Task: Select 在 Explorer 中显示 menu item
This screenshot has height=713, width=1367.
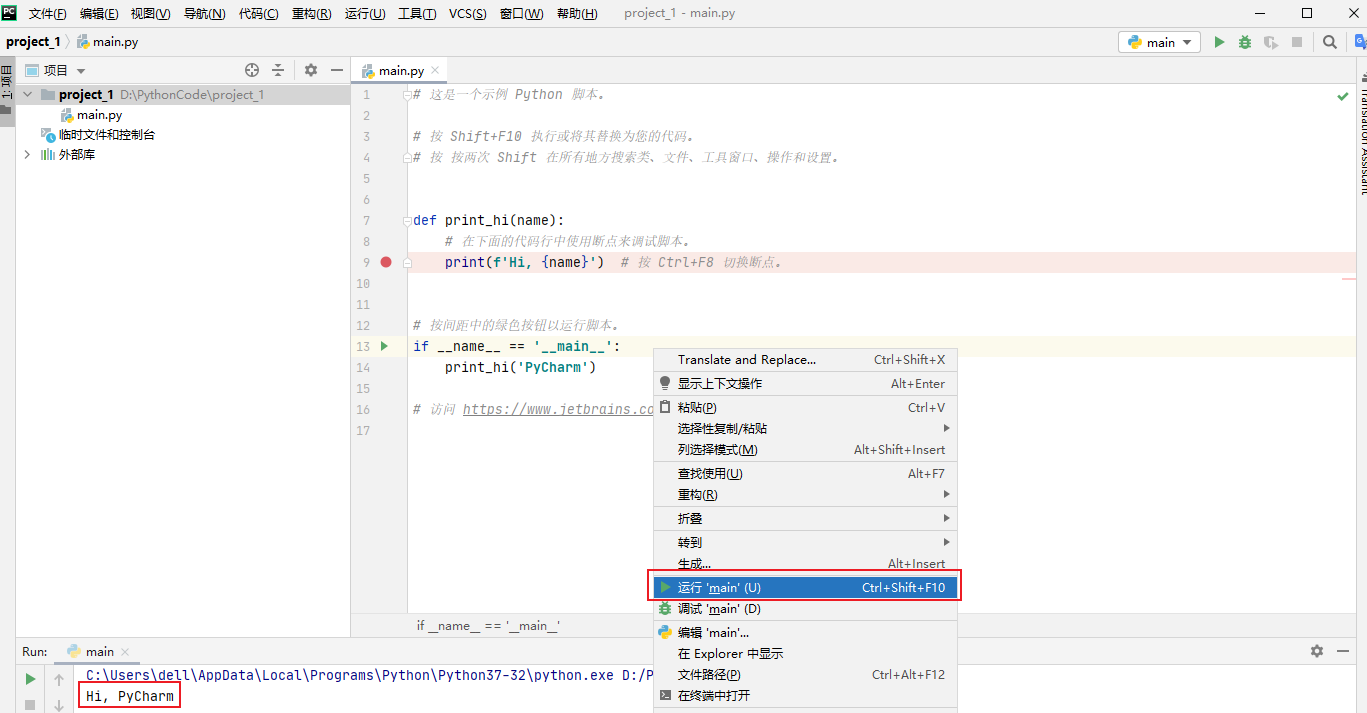Action: (805, 654)
